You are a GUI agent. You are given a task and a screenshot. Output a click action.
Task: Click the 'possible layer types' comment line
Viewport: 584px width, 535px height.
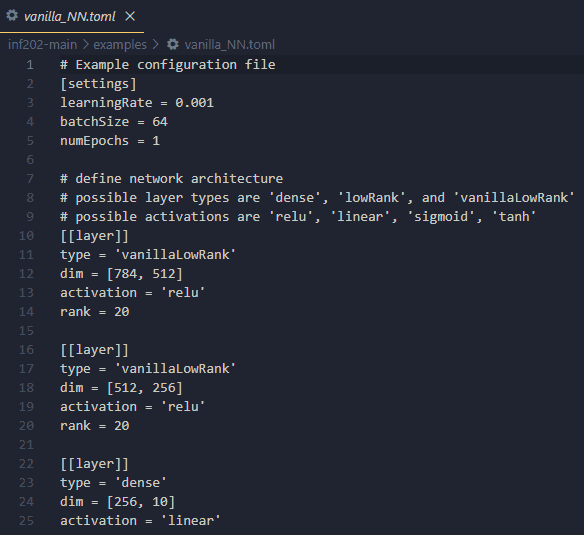(x=317, y=198)
